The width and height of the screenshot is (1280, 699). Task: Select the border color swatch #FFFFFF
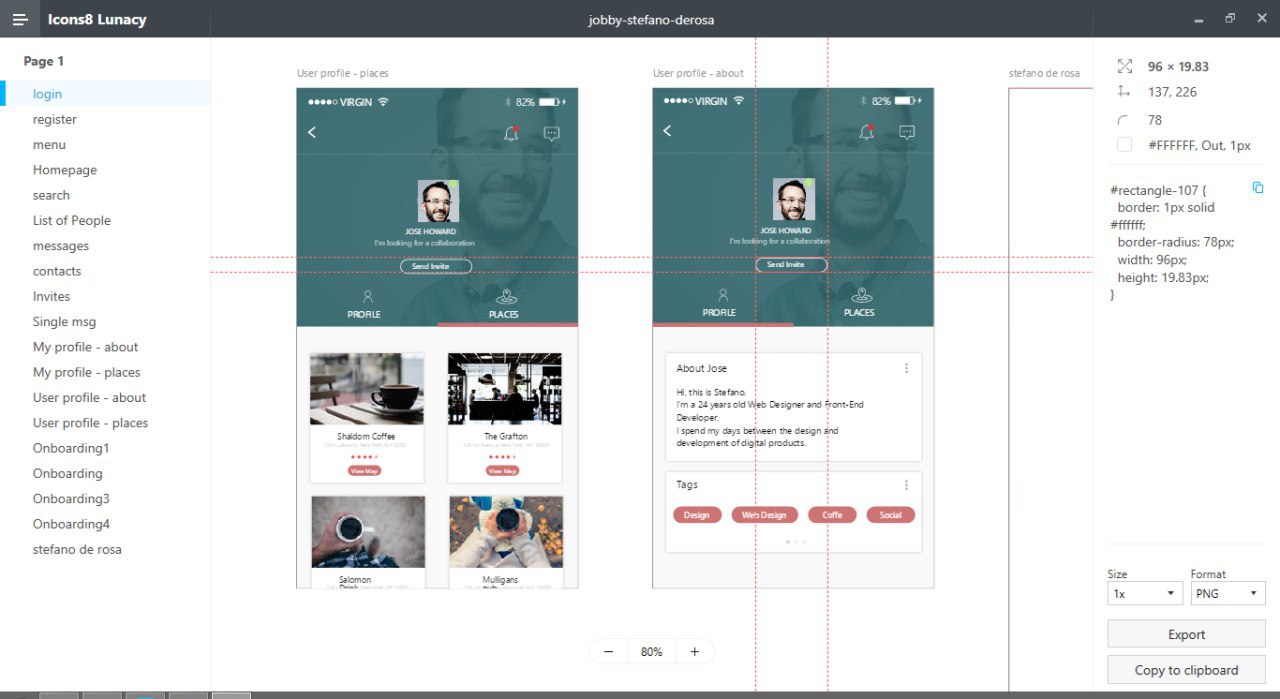tap(1124, 145)
